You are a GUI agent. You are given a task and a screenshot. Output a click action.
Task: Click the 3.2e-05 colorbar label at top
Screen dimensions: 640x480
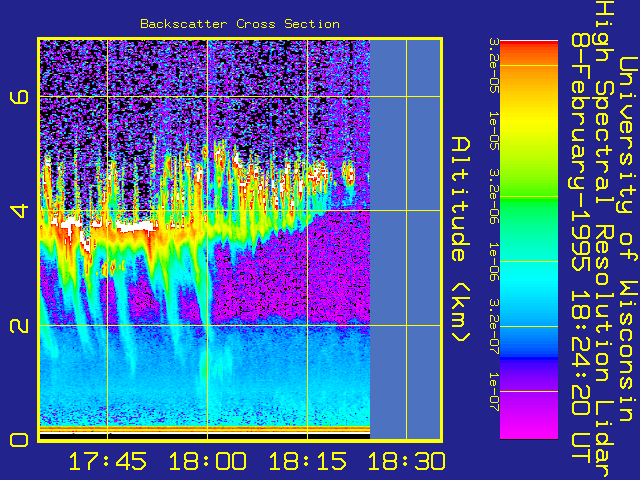click(493, 66)
